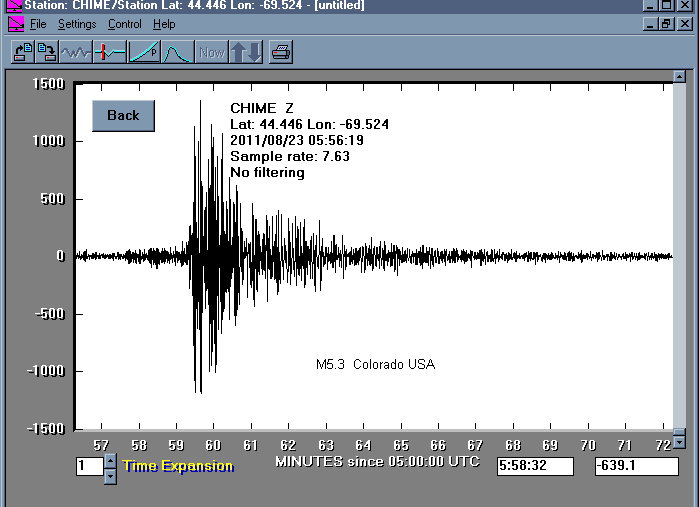Viewport: 699px width, 507px height.
Task: Select the gray waveform filter icon
Action: [x=76, y=51]
